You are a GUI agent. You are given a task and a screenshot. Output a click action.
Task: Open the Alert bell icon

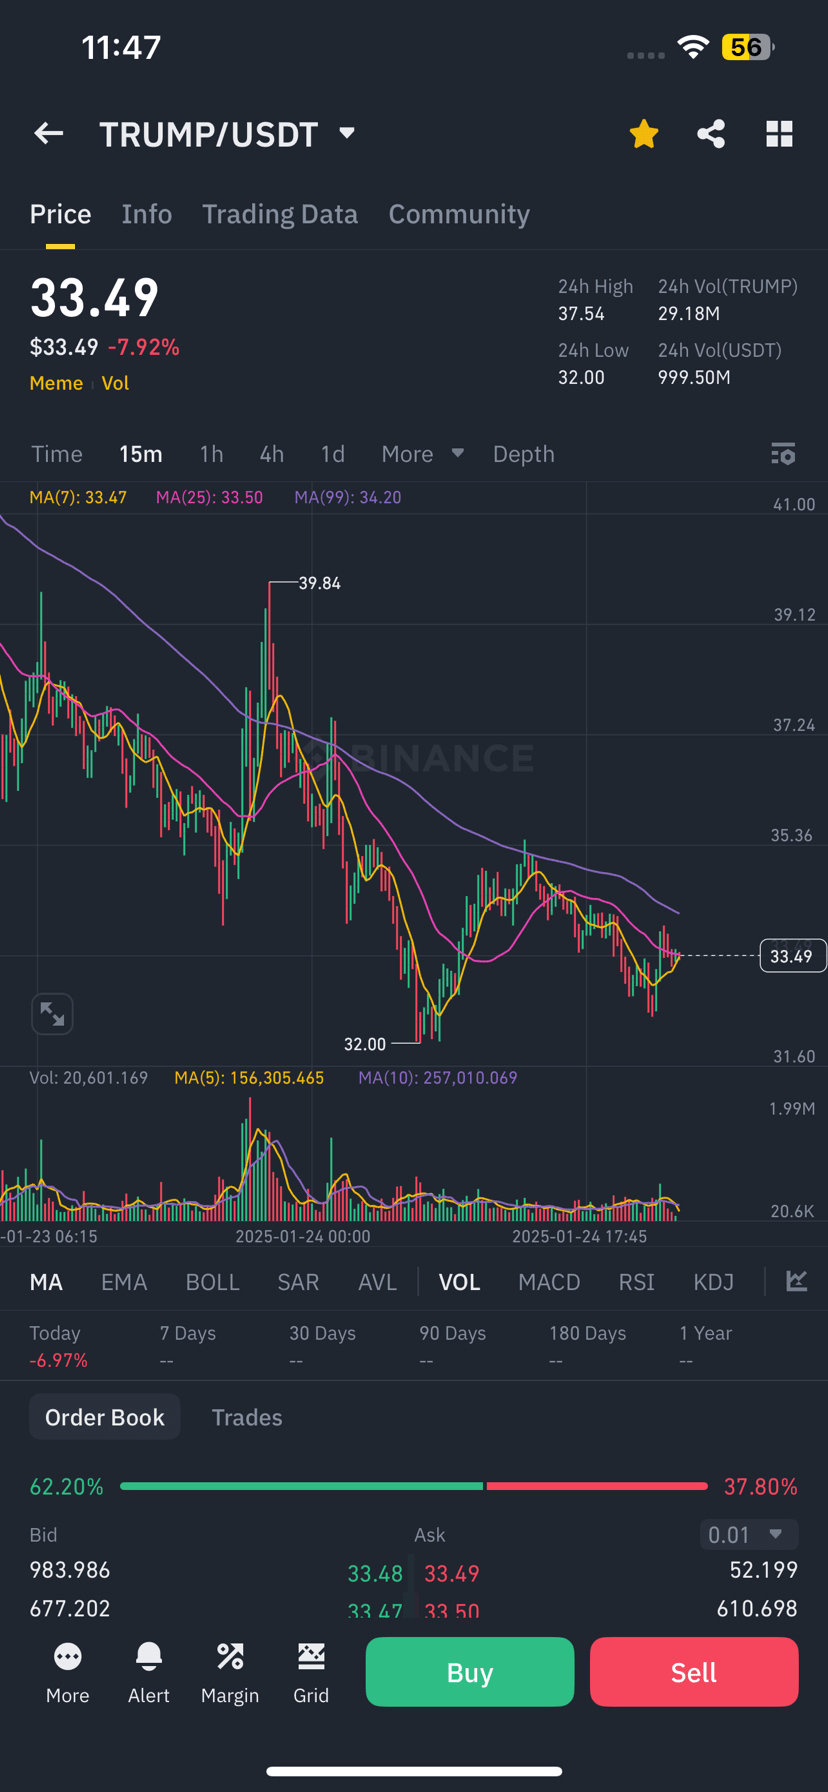pos(149,1673)
